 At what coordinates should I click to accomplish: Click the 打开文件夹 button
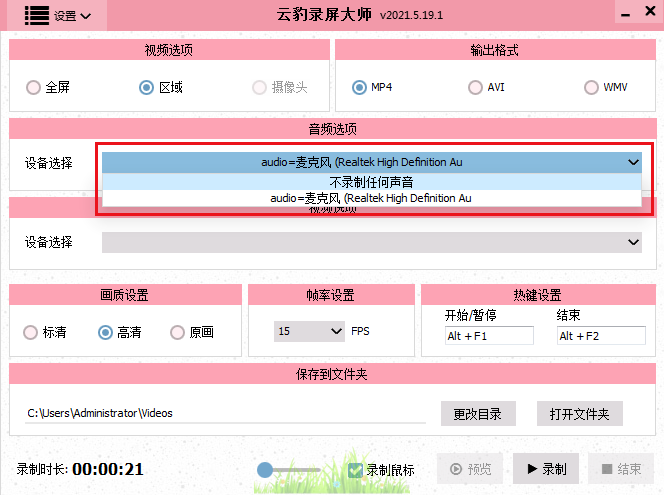[x=580, y=414]
